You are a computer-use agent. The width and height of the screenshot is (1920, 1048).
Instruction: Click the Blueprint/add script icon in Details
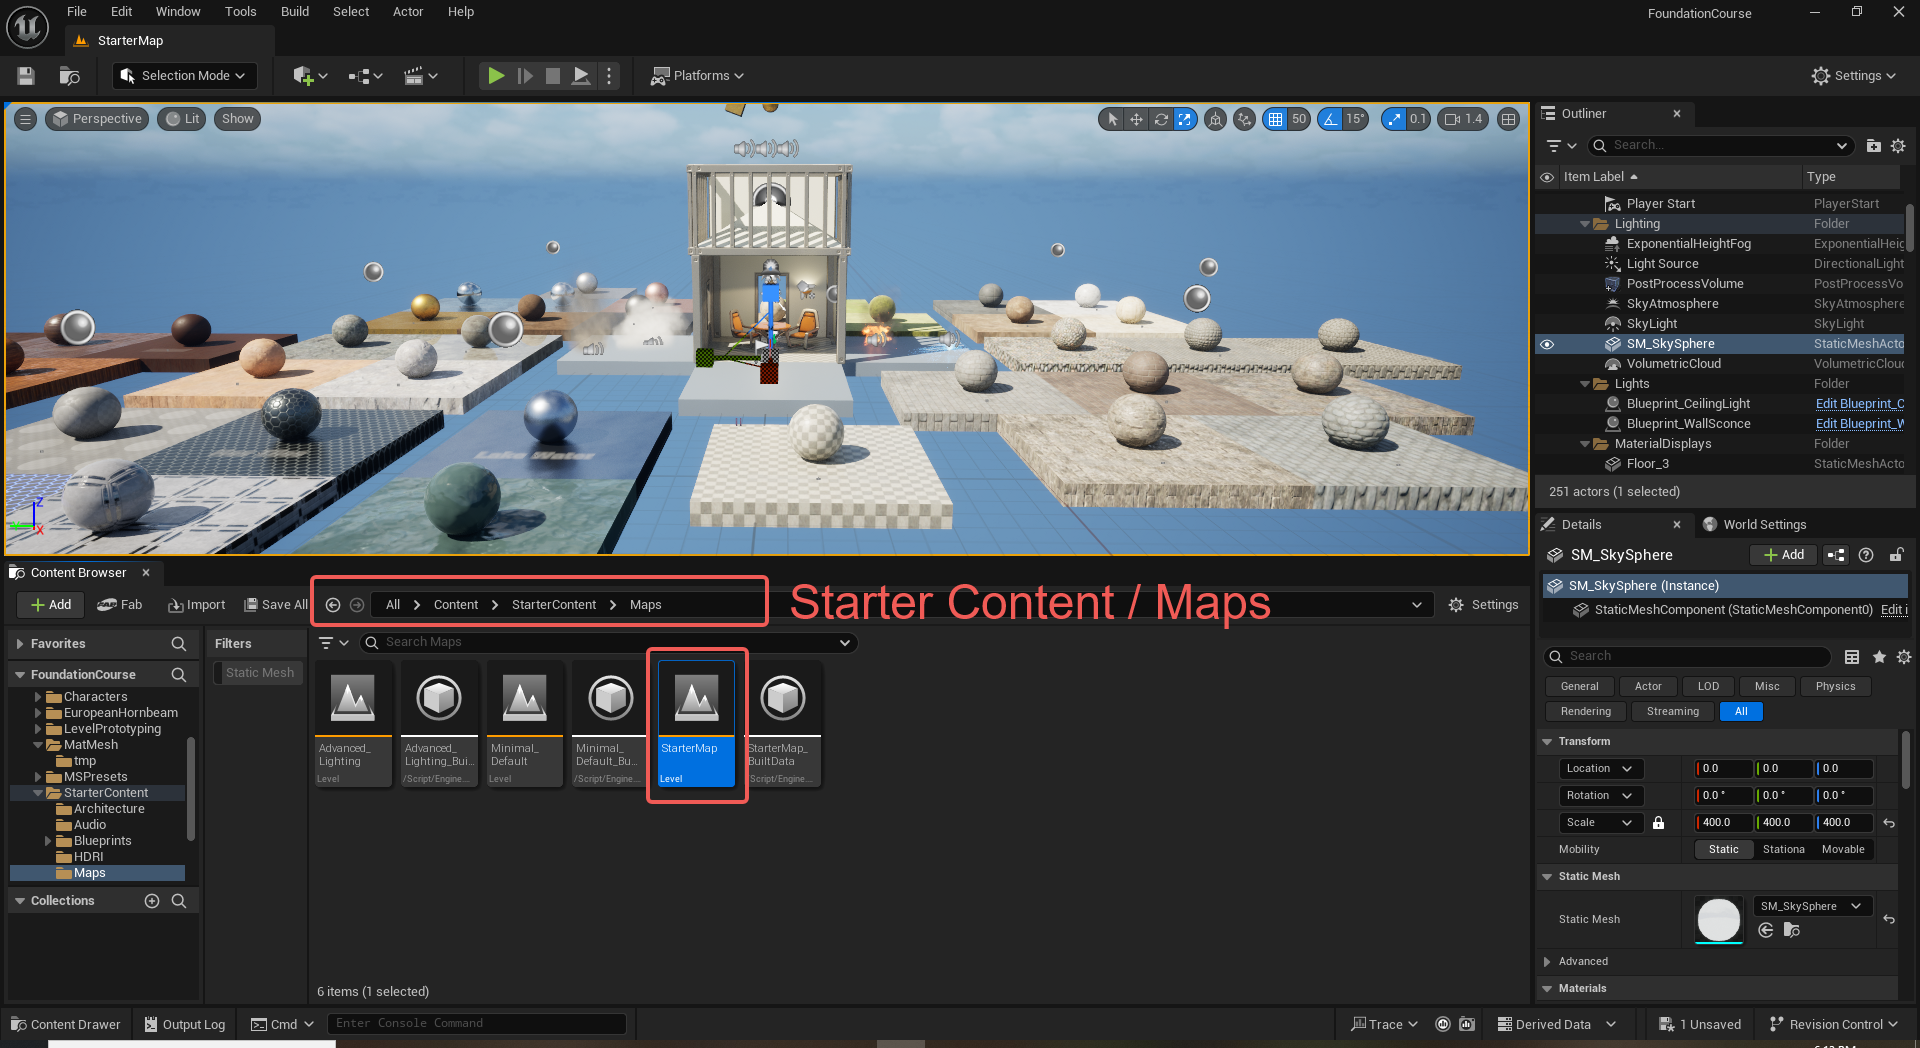[1836, 555]
